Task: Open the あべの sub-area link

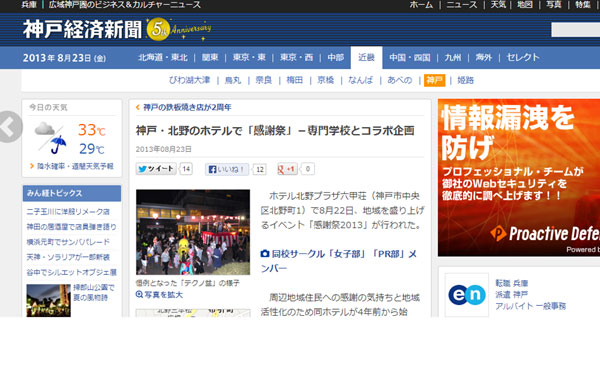Action: [x=399, y=80]
